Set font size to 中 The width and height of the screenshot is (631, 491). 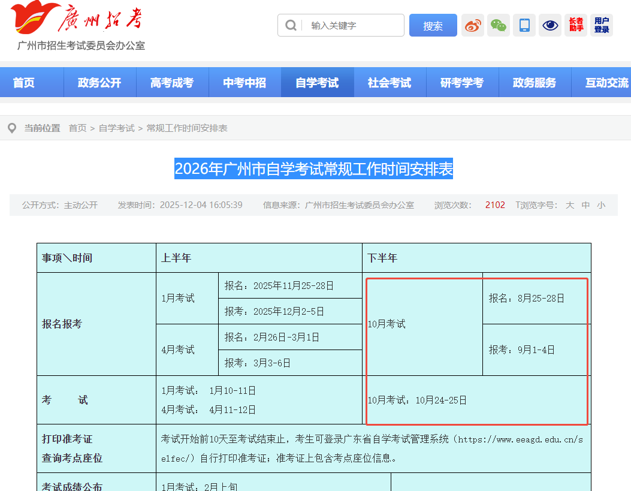(x=586, y=205)
